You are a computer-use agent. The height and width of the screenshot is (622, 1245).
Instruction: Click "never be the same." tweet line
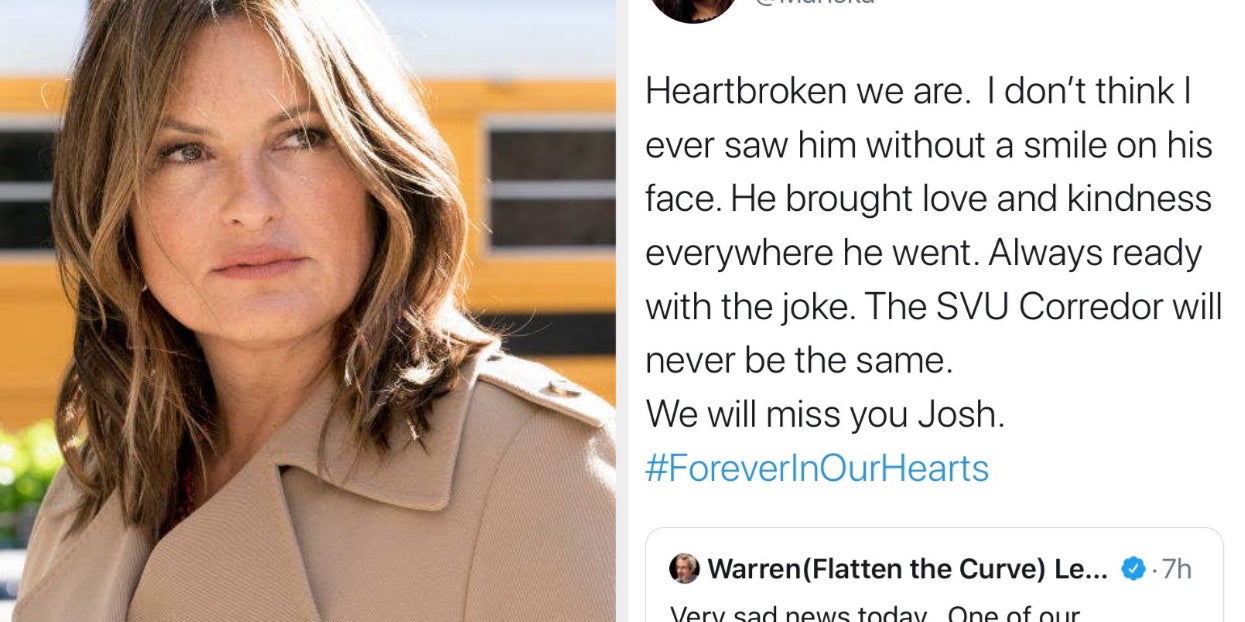coord(799,360)
